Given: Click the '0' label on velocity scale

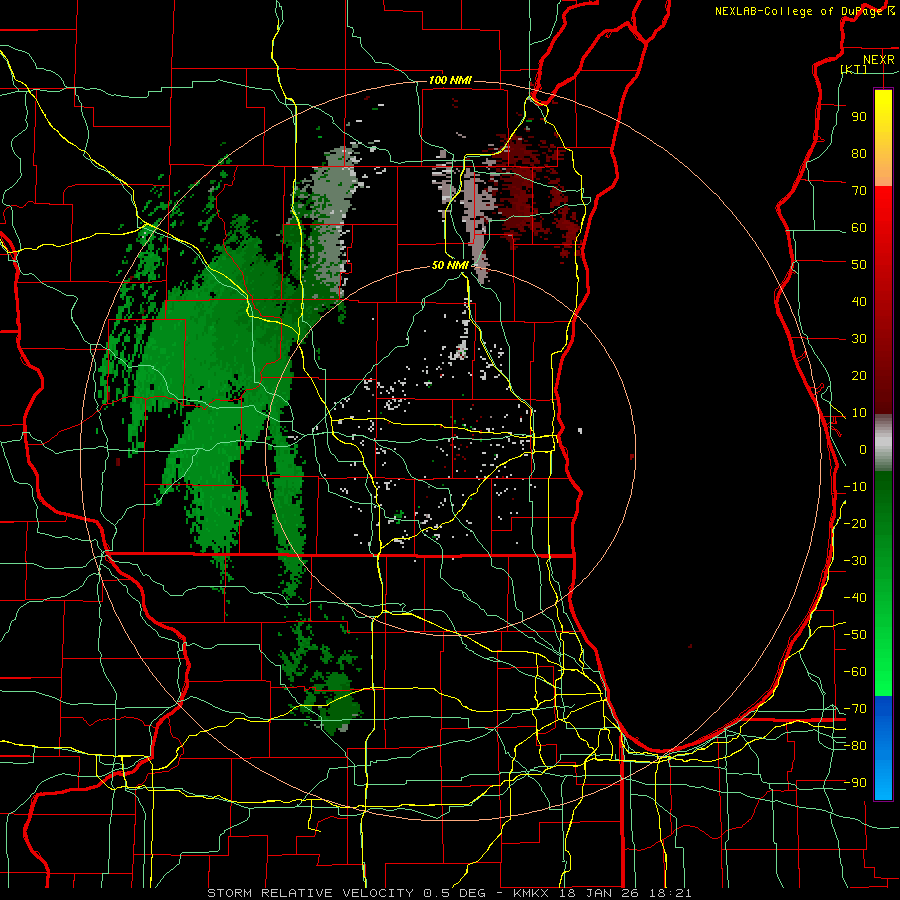Looking at the screenshot, I should 862,449.
